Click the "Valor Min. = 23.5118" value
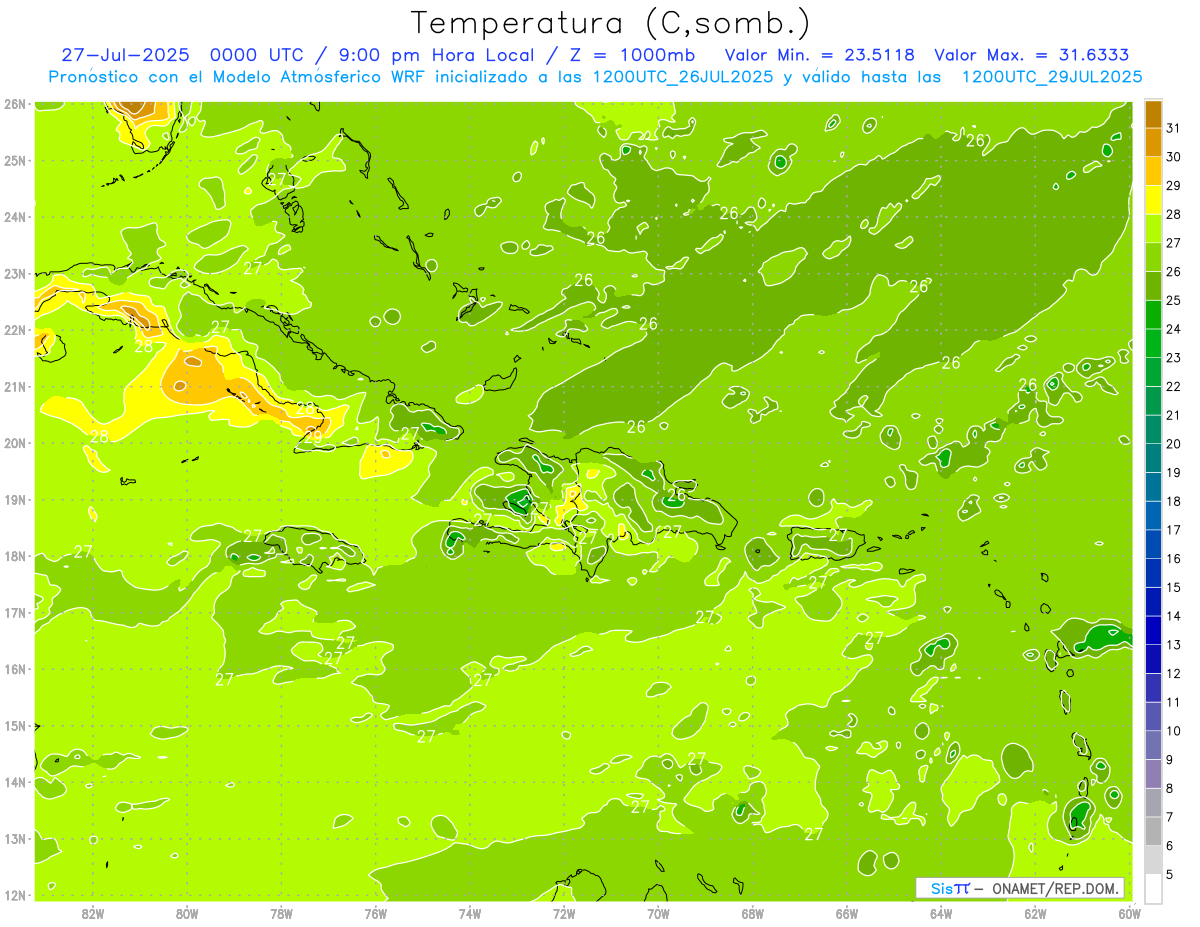The image size is (1200, 927). point(820,55)
